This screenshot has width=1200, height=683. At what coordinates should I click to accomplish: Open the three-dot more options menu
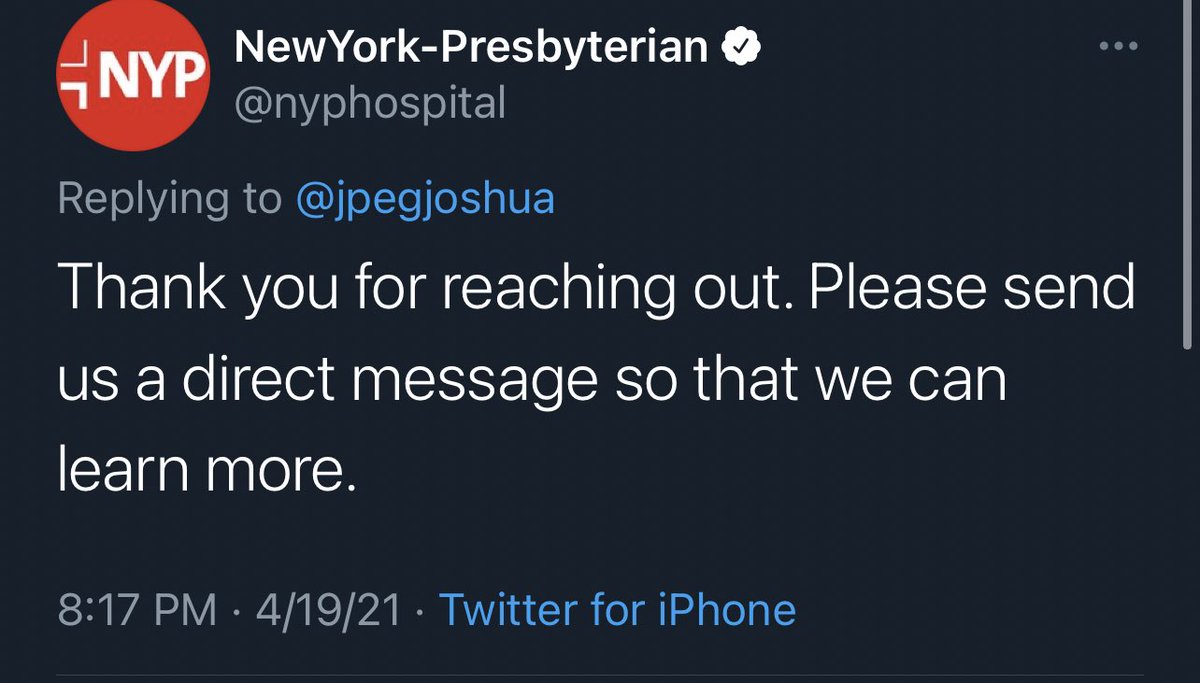point(1118,46)
